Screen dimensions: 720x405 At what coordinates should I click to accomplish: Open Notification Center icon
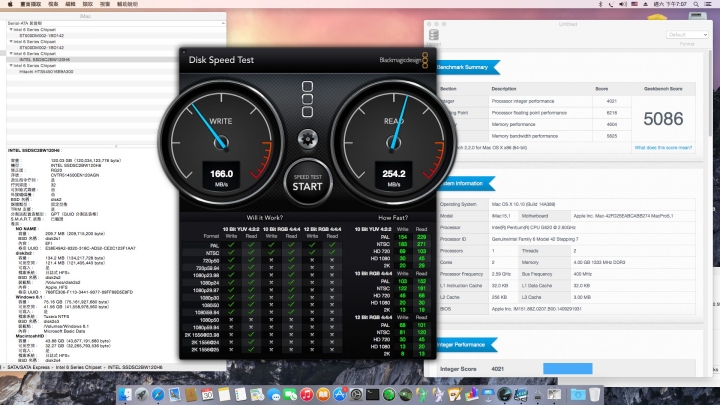pyautogui.click(x=709, y=4)
